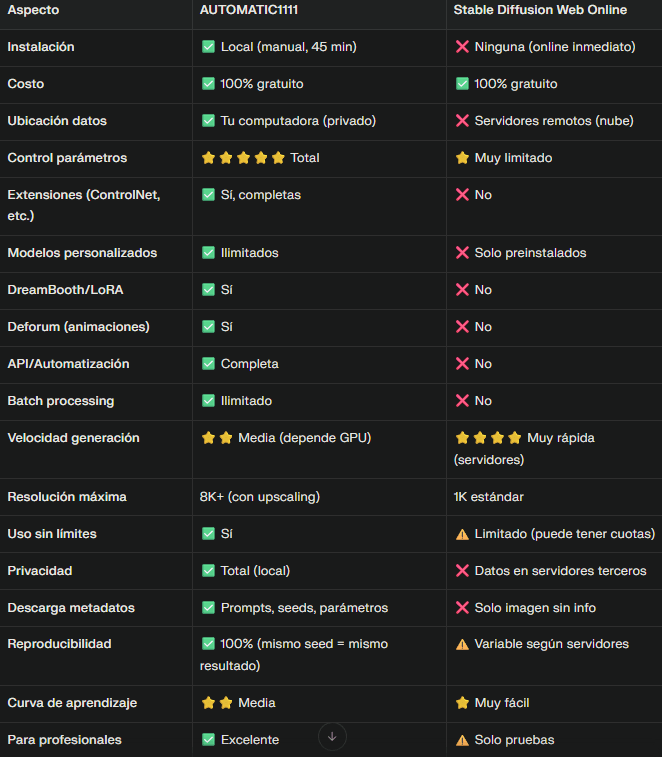Click the Aspecto column header
The image size is (662, 757).
[x=33, y=10]
